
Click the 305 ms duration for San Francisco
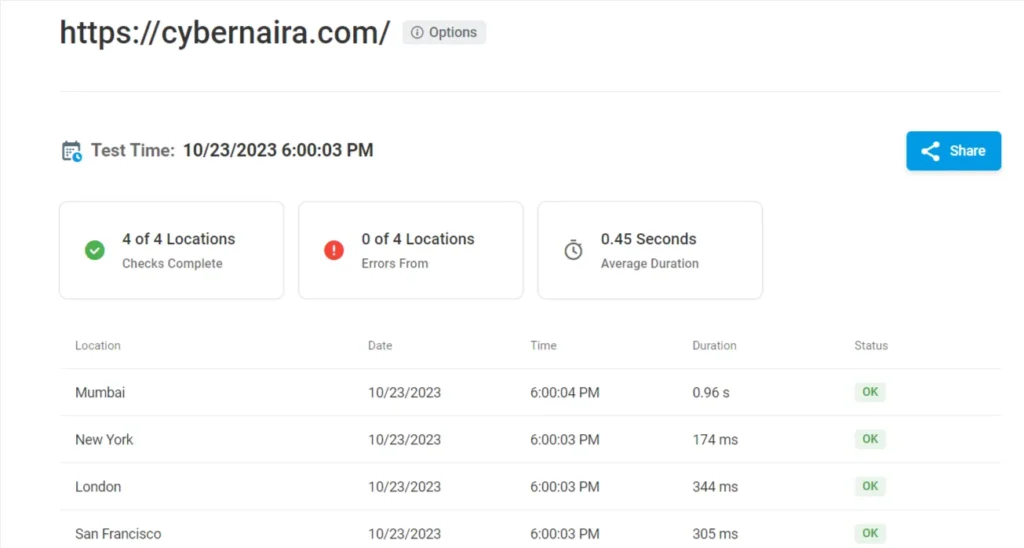tap(715, 534)
